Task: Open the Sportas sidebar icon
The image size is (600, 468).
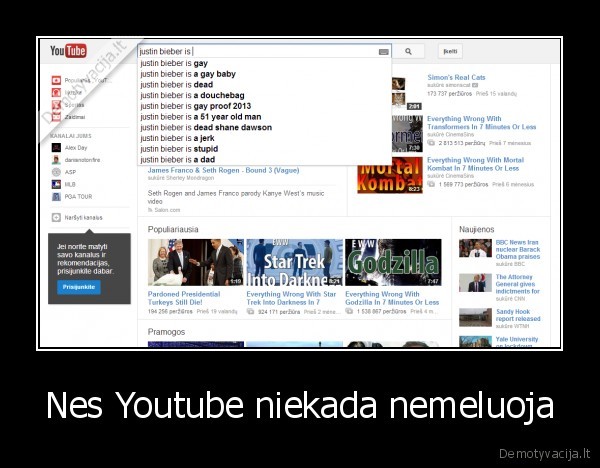Action: pyautogui.click(x=56, y=105)
